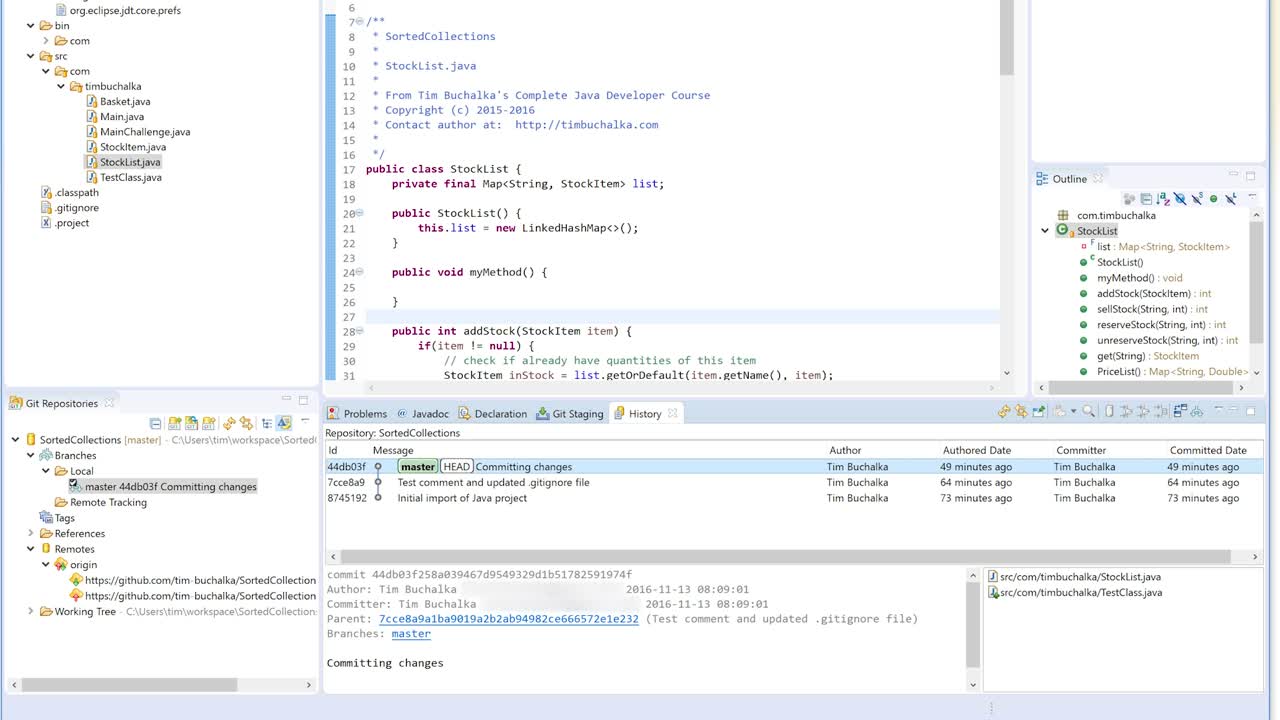This screenshot has width=1280, height=720.
Task: Toggle hierarchical branch layout in Git Repositories
Action: [x=267, y=424]
